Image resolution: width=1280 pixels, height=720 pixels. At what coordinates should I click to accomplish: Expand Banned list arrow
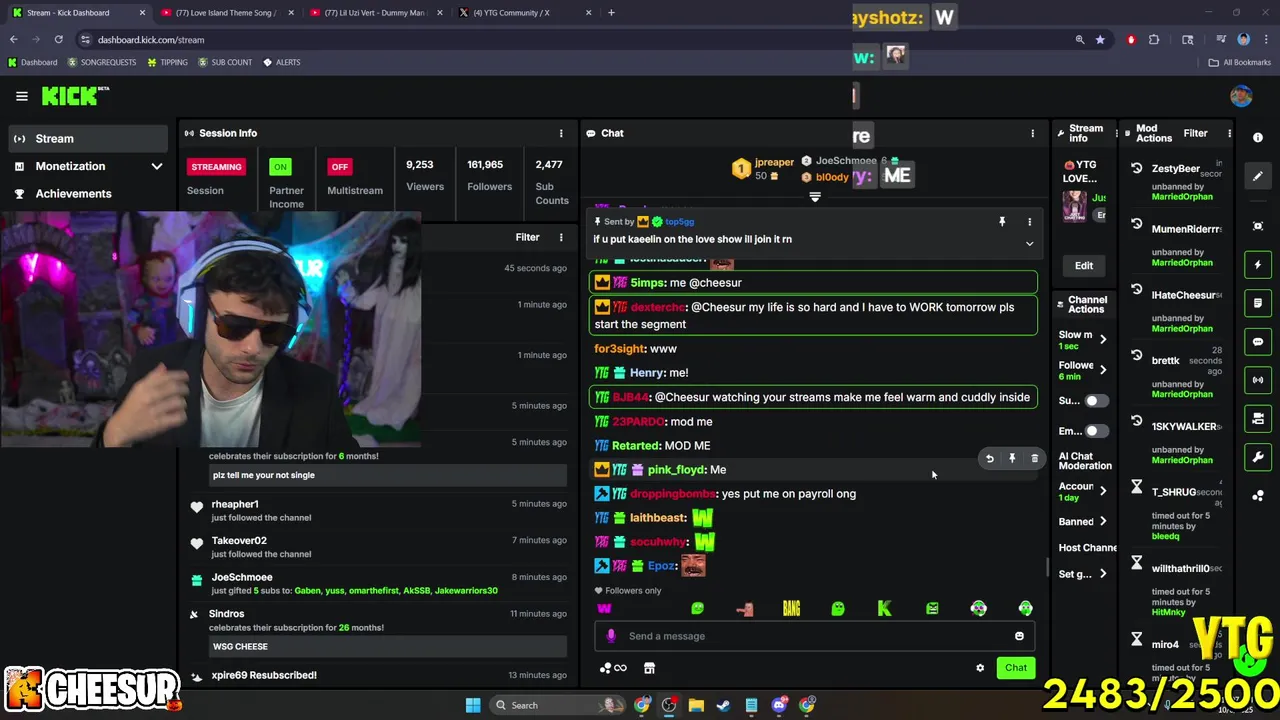coord(1102,521)
